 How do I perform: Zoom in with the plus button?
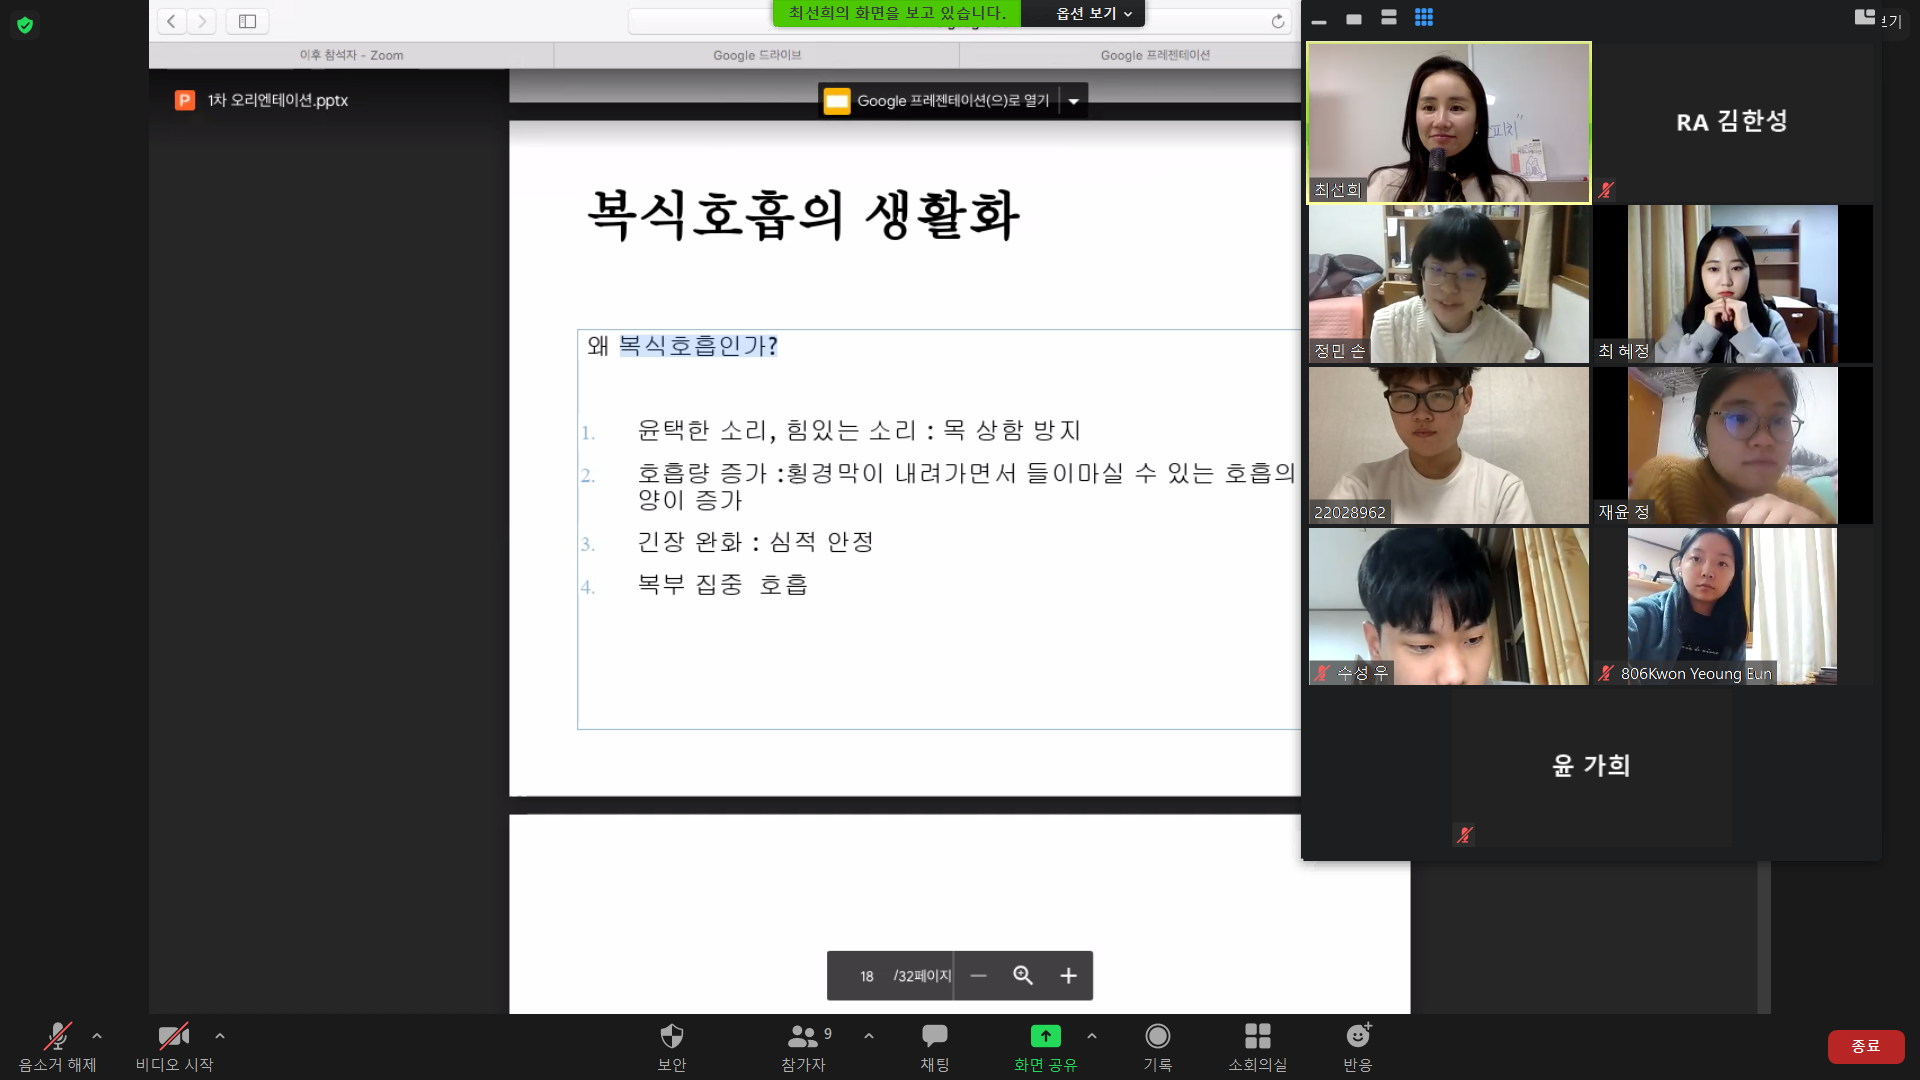pyautogui.click(x=1068, y=976)
